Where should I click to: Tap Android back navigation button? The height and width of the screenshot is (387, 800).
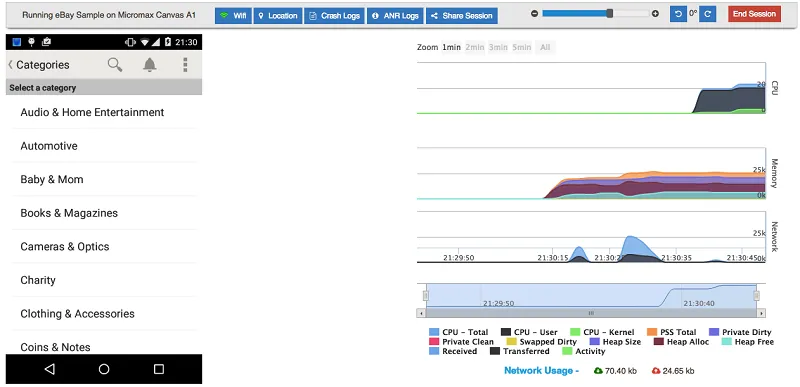point(49,369)
